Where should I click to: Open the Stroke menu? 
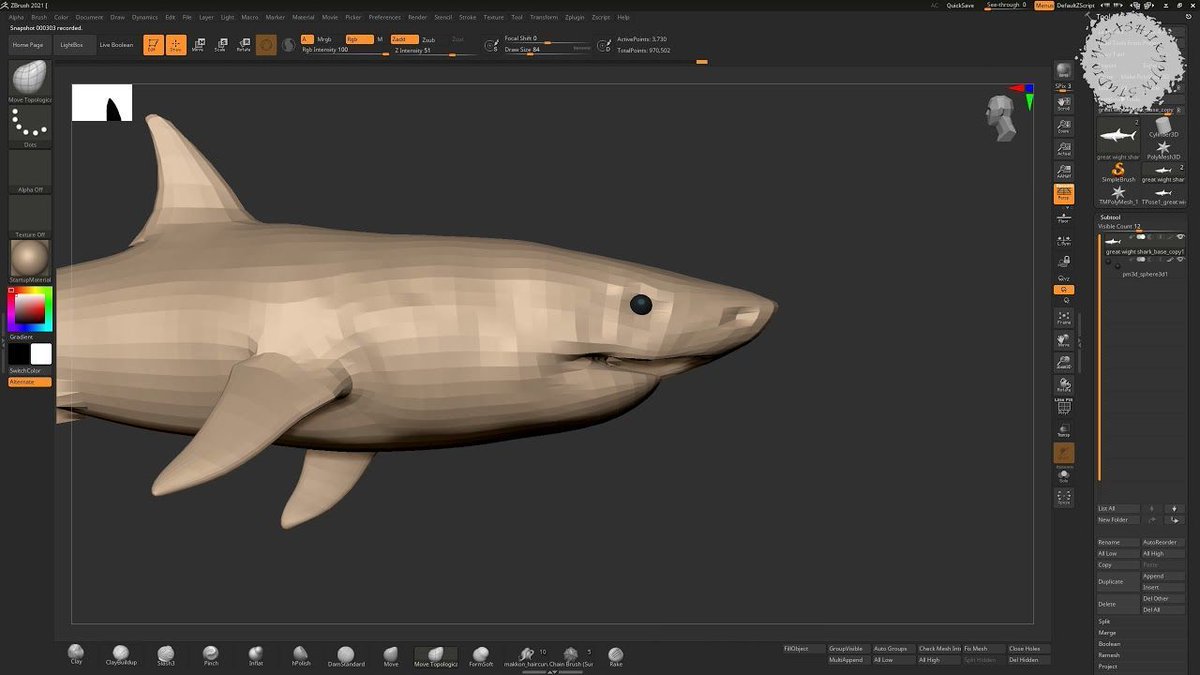click(467, 17)
